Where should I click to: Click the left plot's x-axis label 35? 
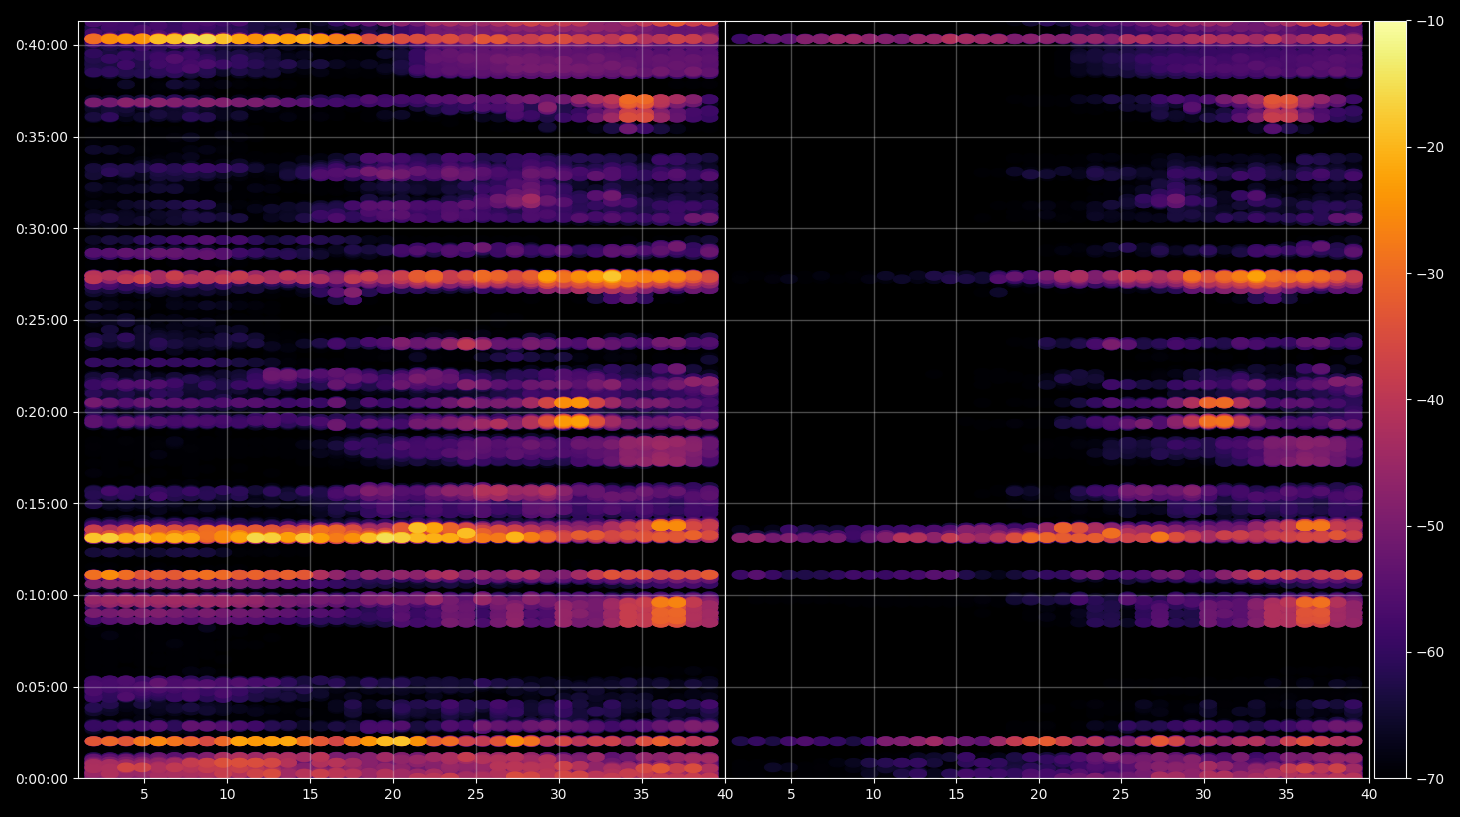click(642, 795)
